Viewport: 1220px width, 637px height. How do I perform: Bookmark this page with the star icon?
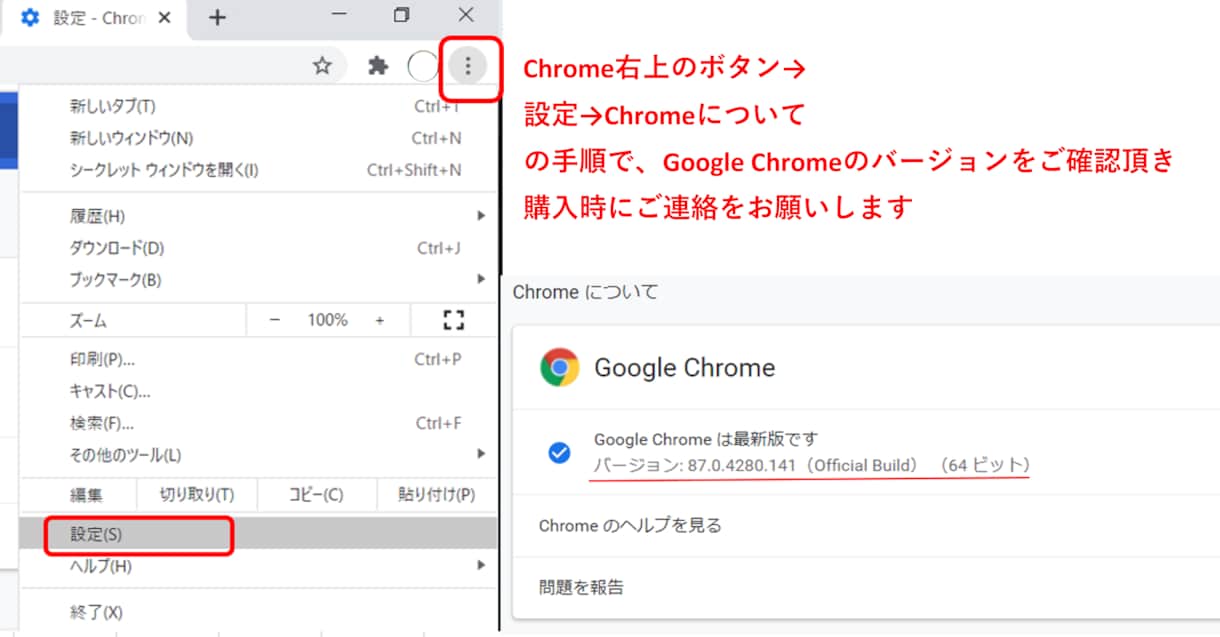[322, 66]
